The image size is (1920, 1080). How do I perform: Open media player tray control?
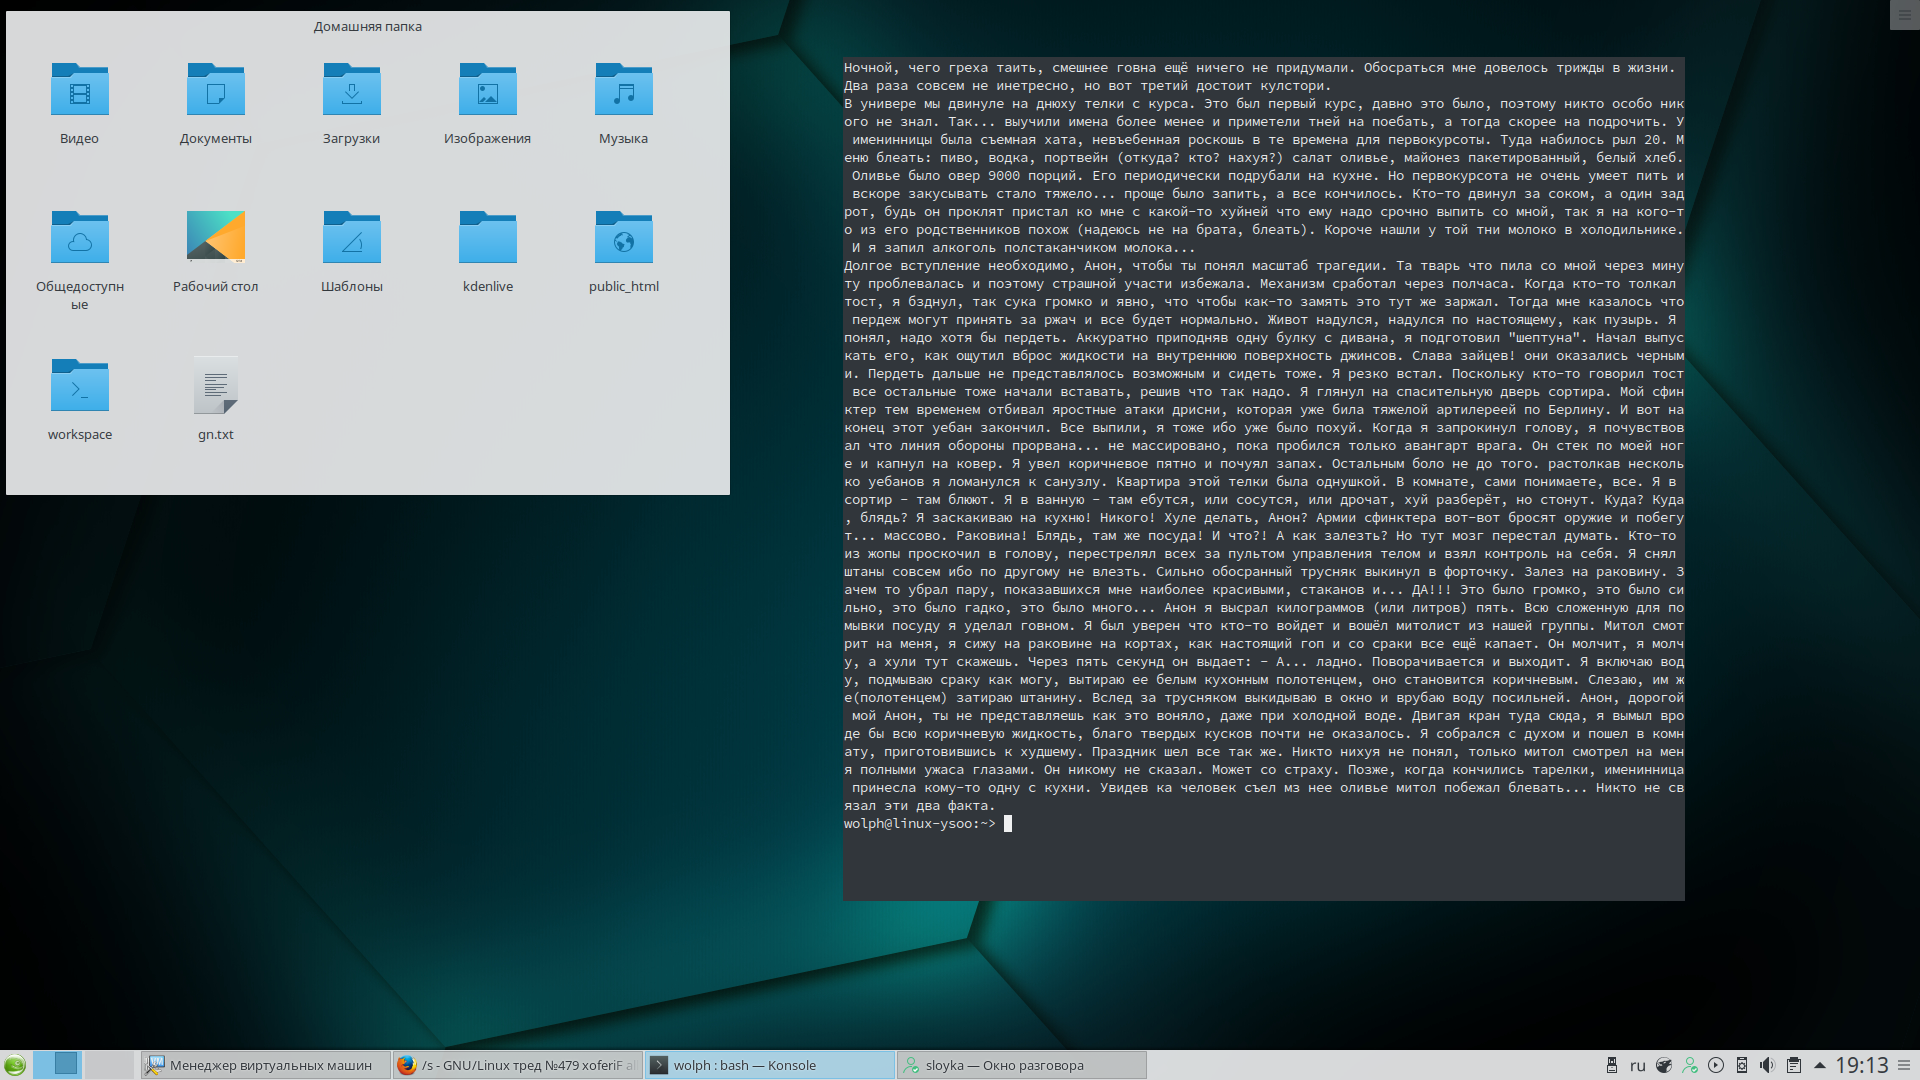tap(1716, 1065)
